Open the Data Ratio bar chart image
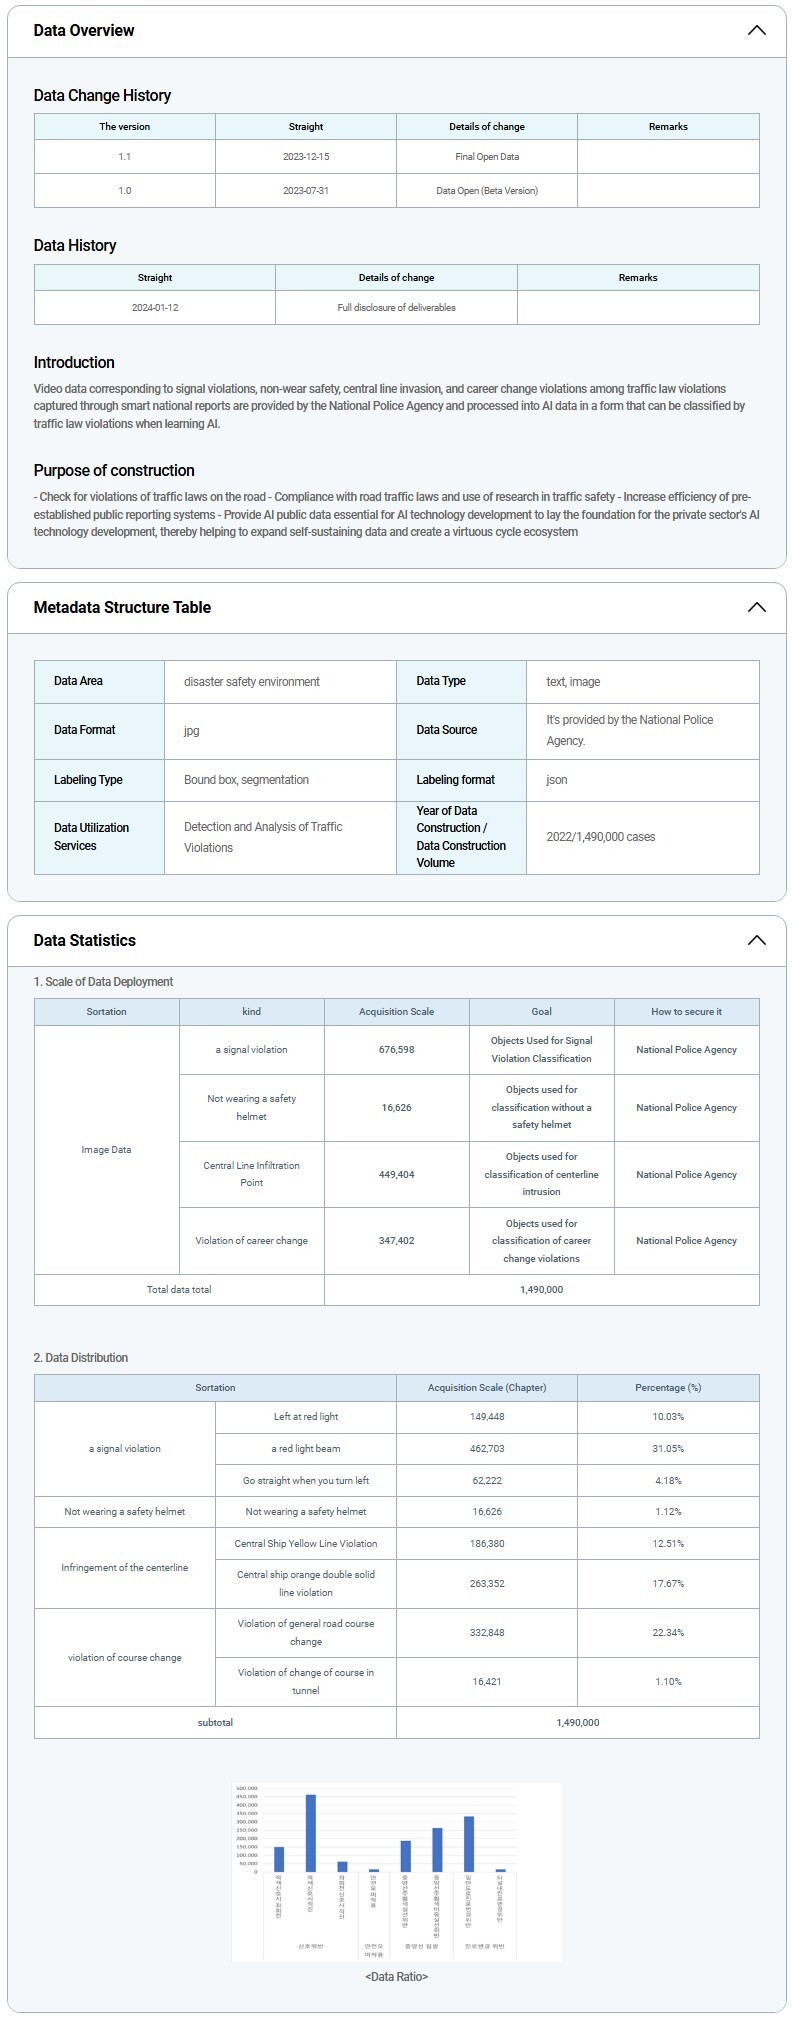The image size is (792, 2021). point(396,1871)
